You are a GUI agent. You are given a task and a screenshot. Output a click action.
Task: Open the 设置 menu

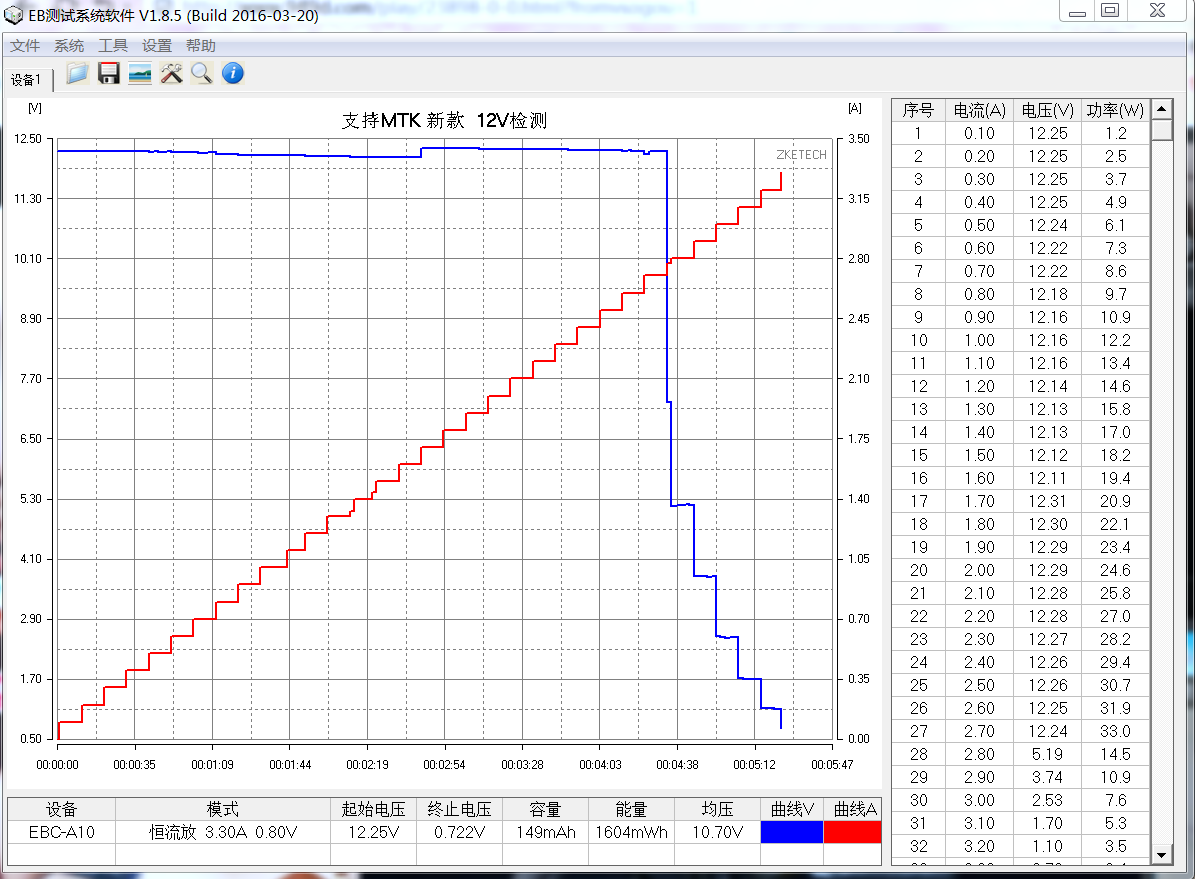tap(155, 45)
